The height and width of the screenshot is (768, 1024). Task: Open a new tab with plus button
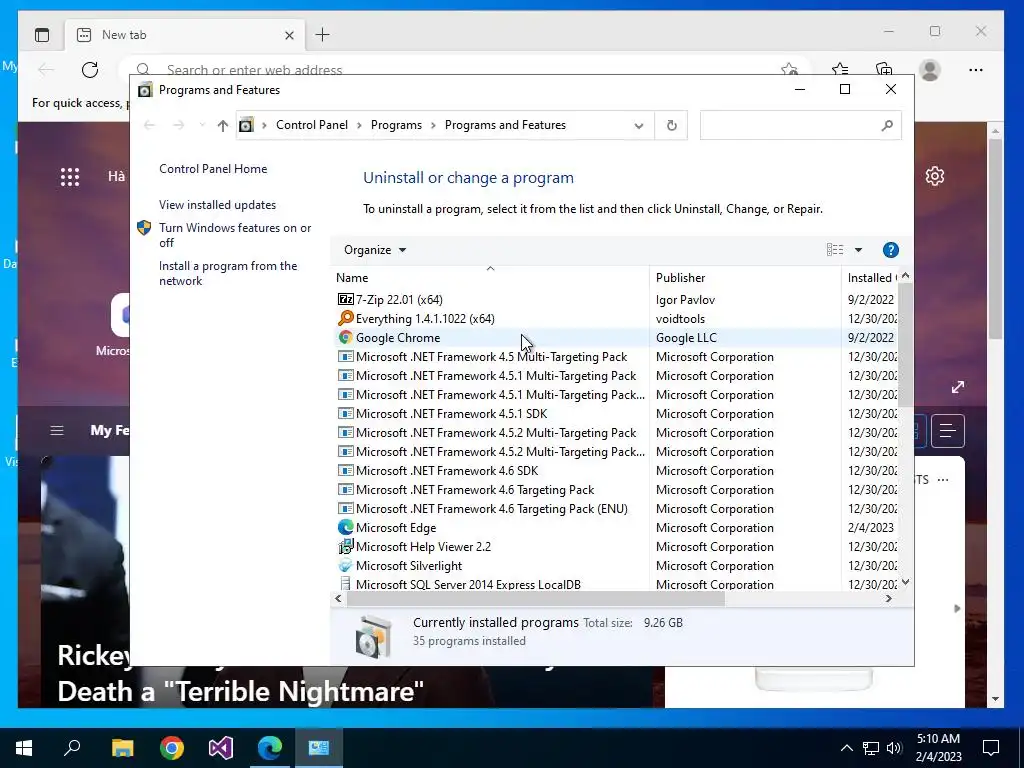coord(323,35)
